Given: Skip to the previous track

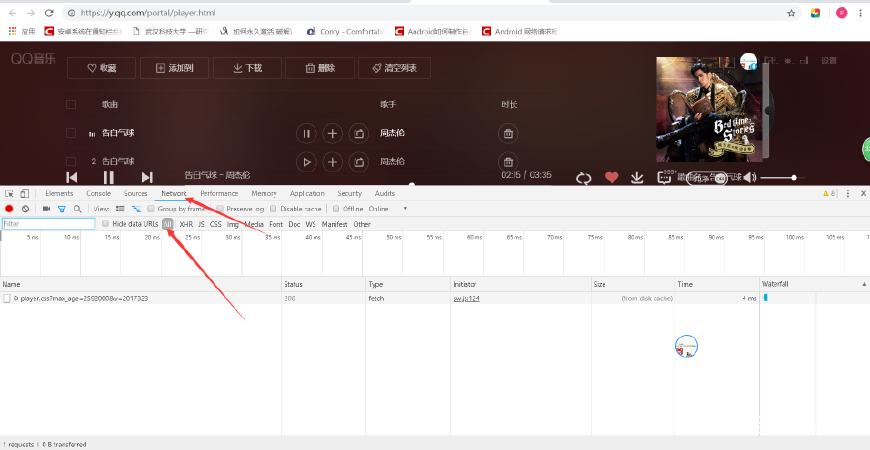Looking at the screenshot, I should pyautogui.click(x=72, y=177).
